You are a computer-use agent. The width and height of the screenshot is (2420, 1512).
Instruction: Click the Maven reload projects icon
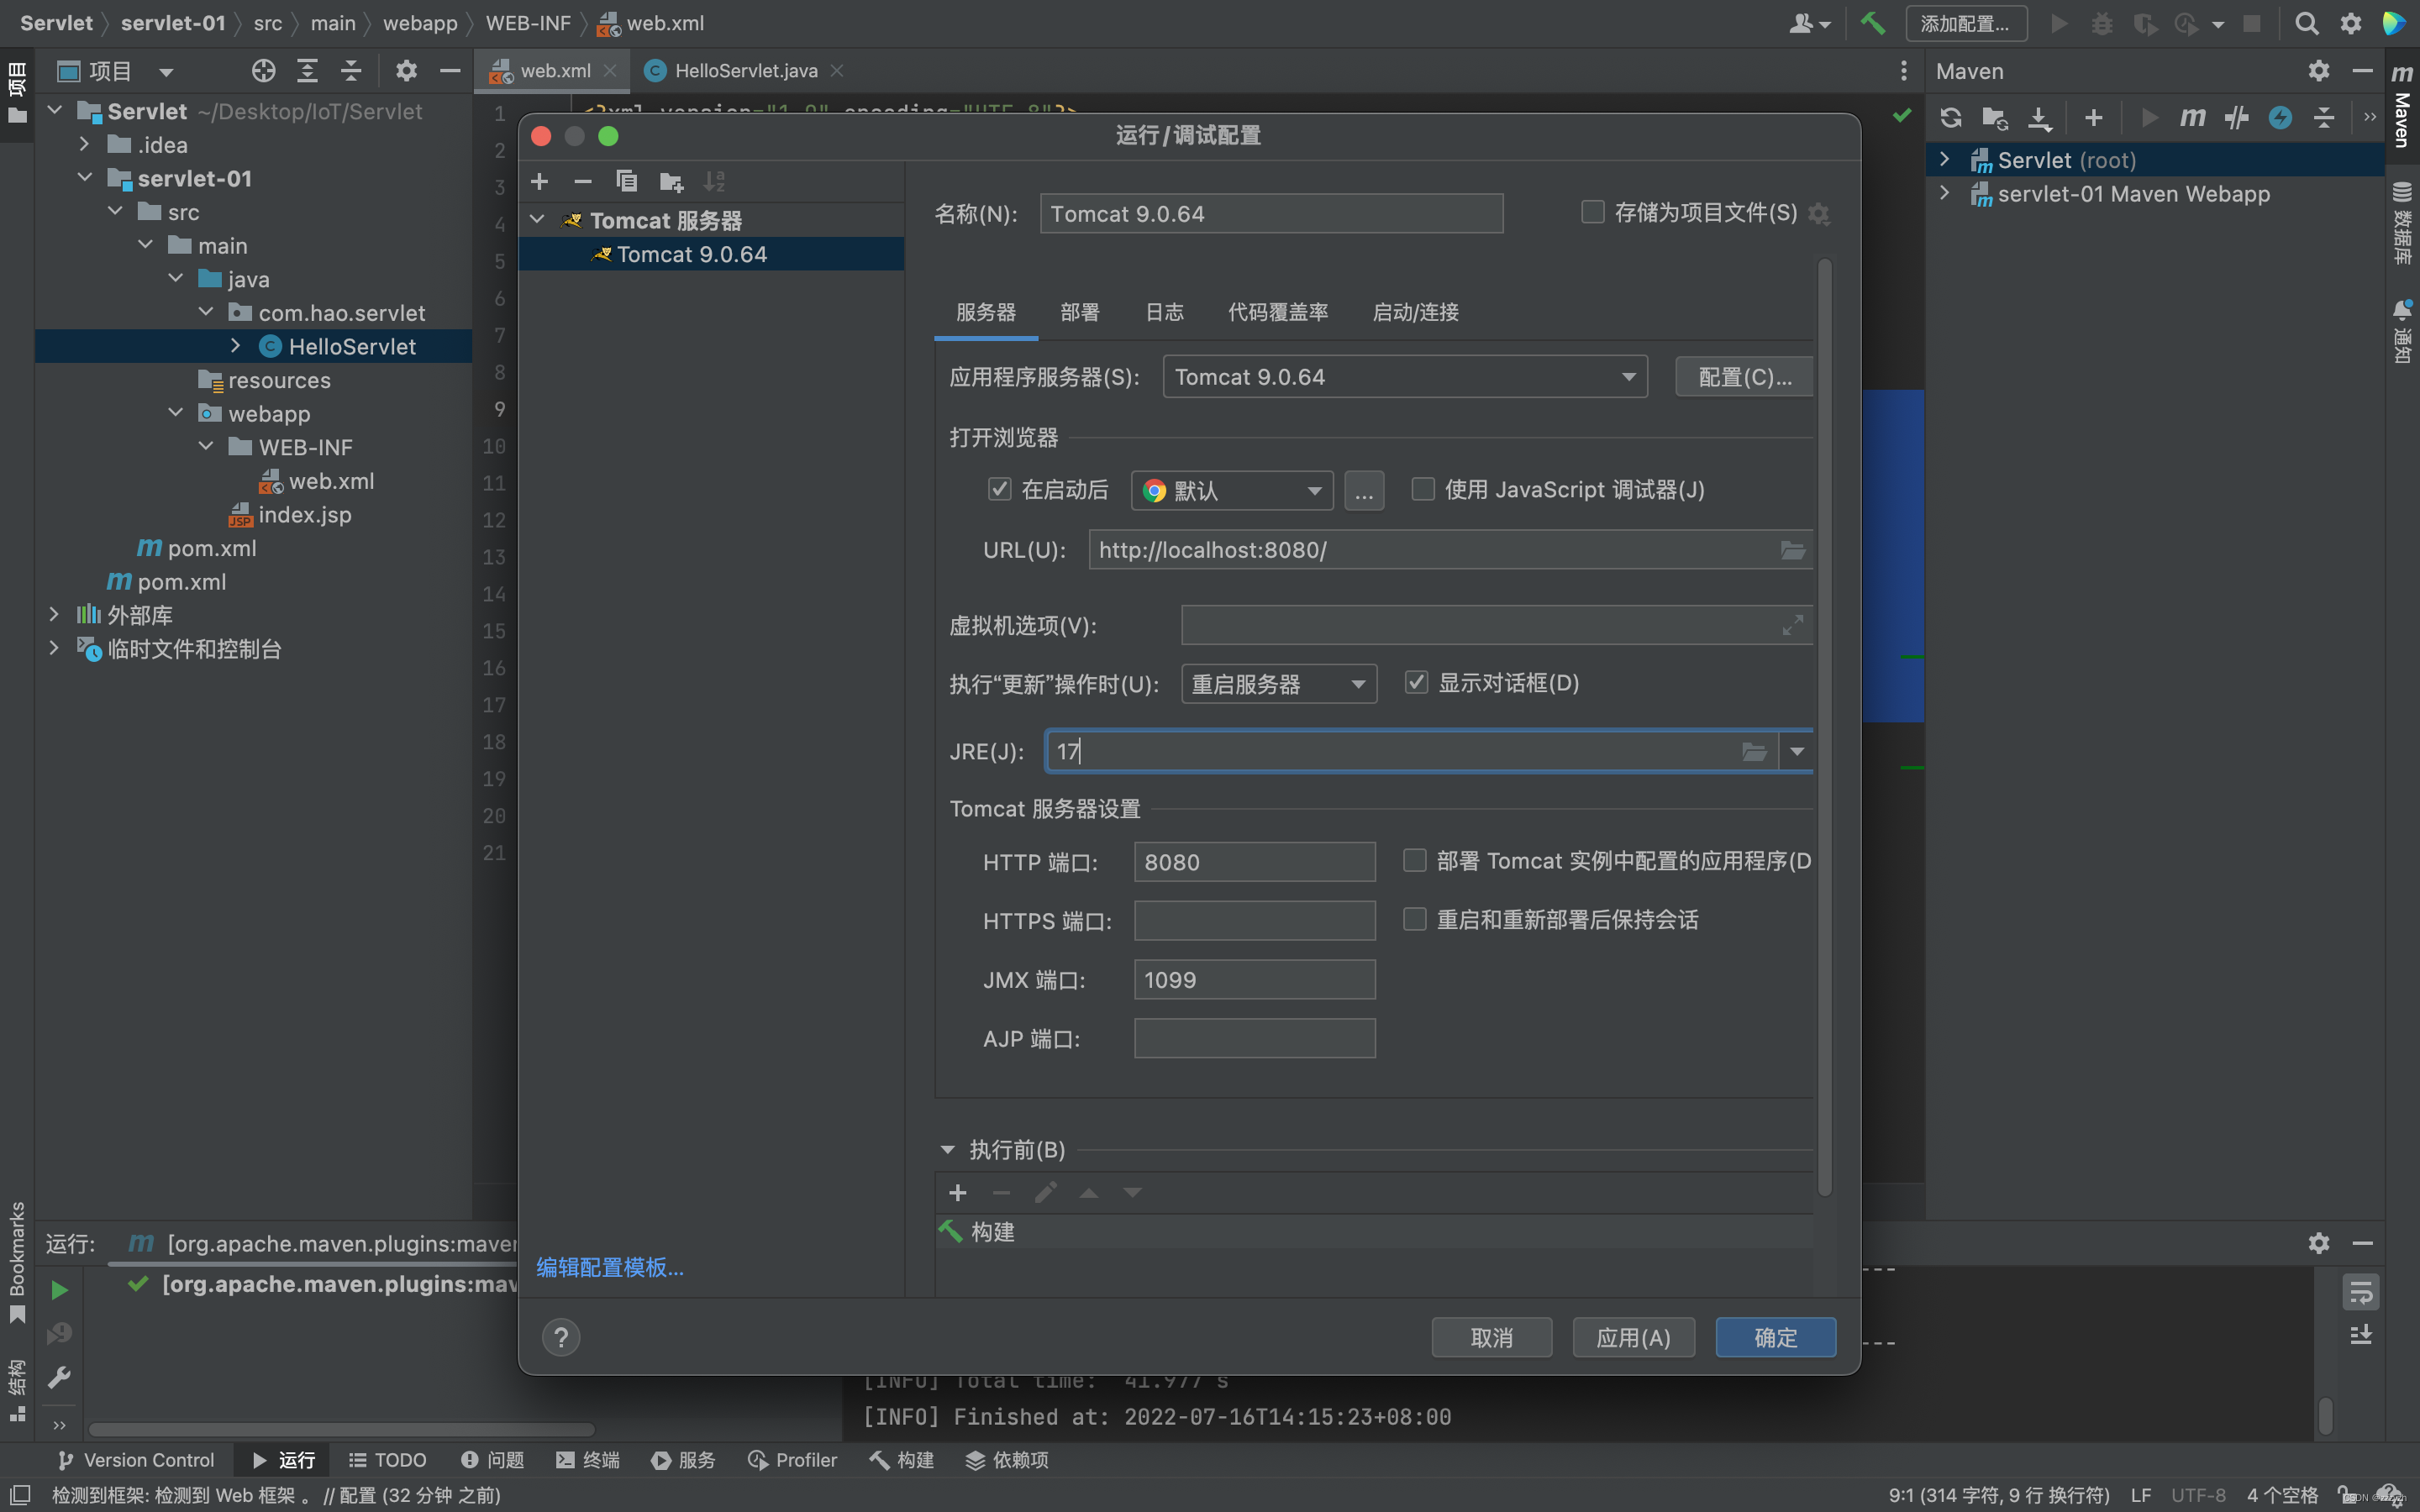tap(1950, 118)
